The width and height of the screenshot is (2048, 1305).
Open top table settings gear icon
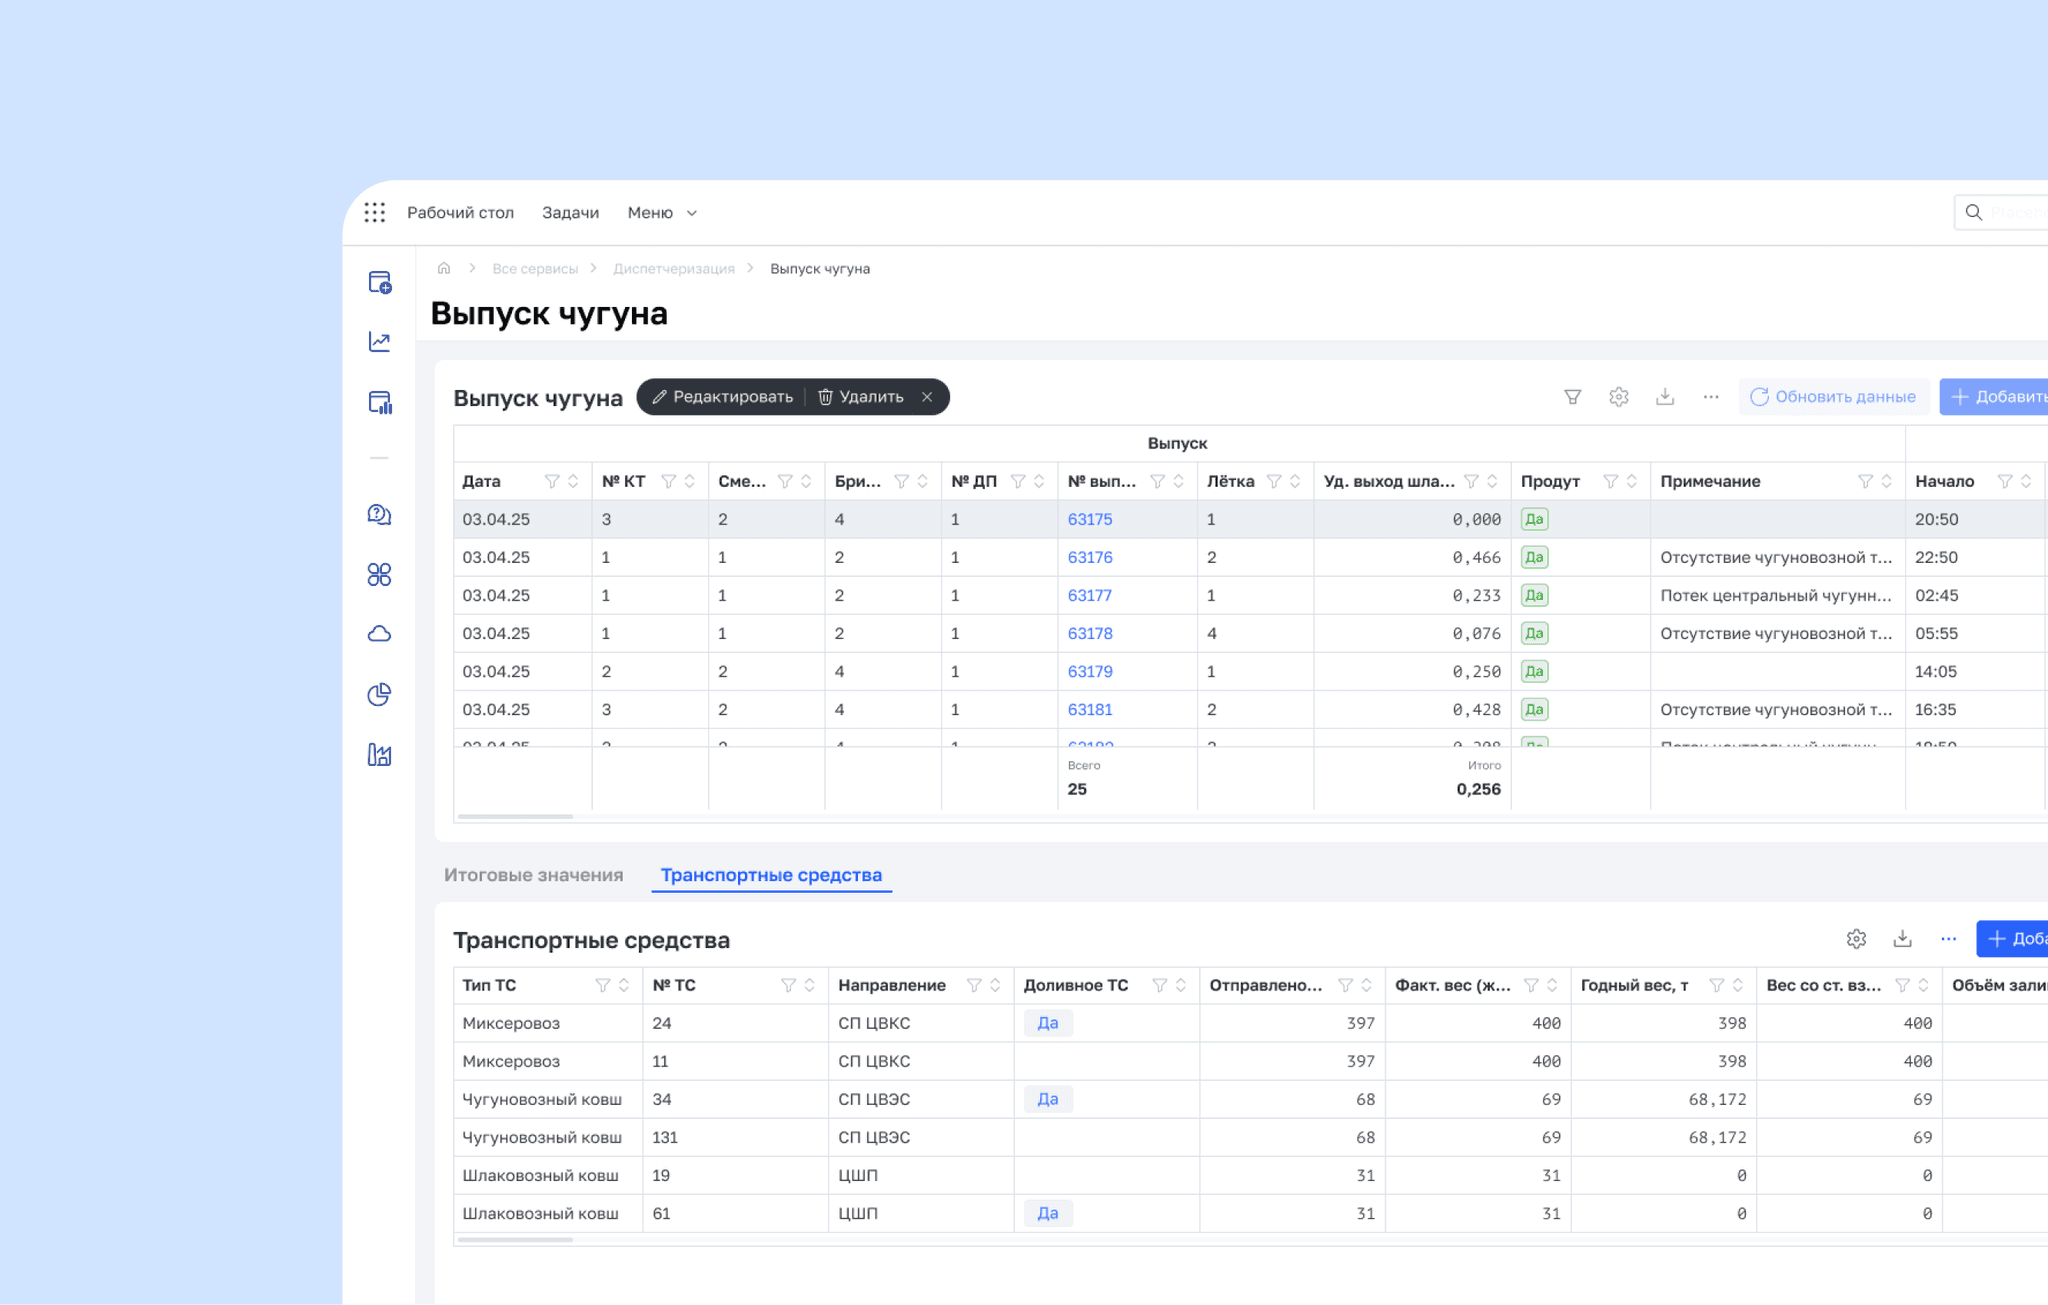[1618, 397]
